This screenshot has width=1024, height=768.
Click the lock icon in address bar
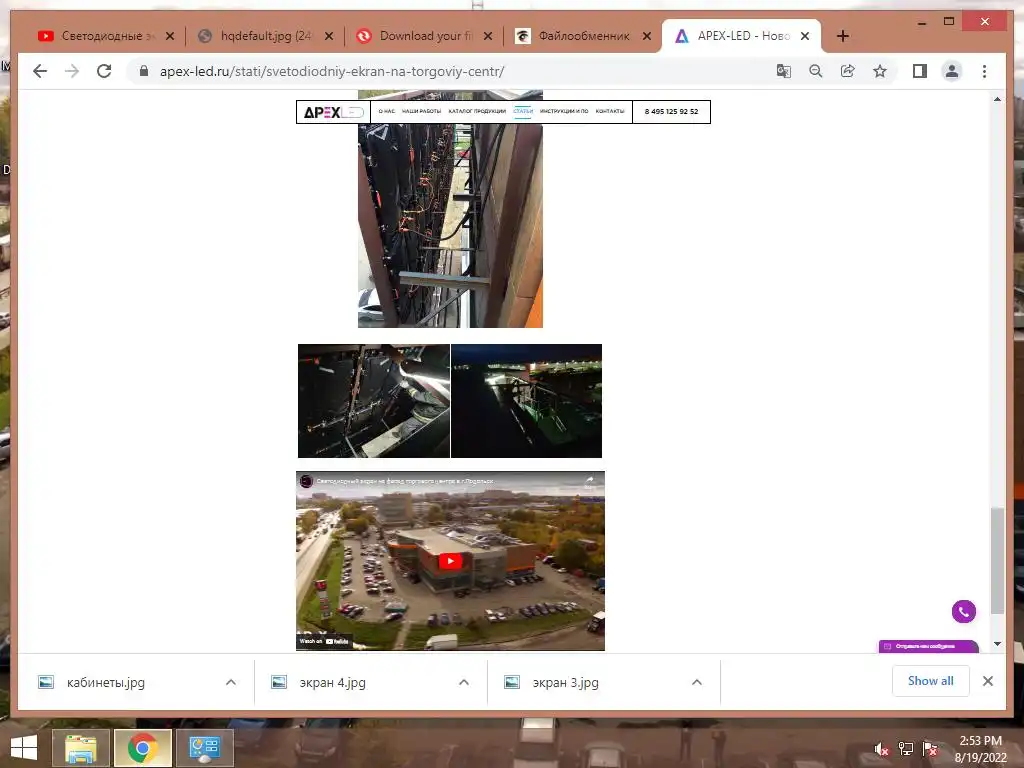(x=144, y=71)
